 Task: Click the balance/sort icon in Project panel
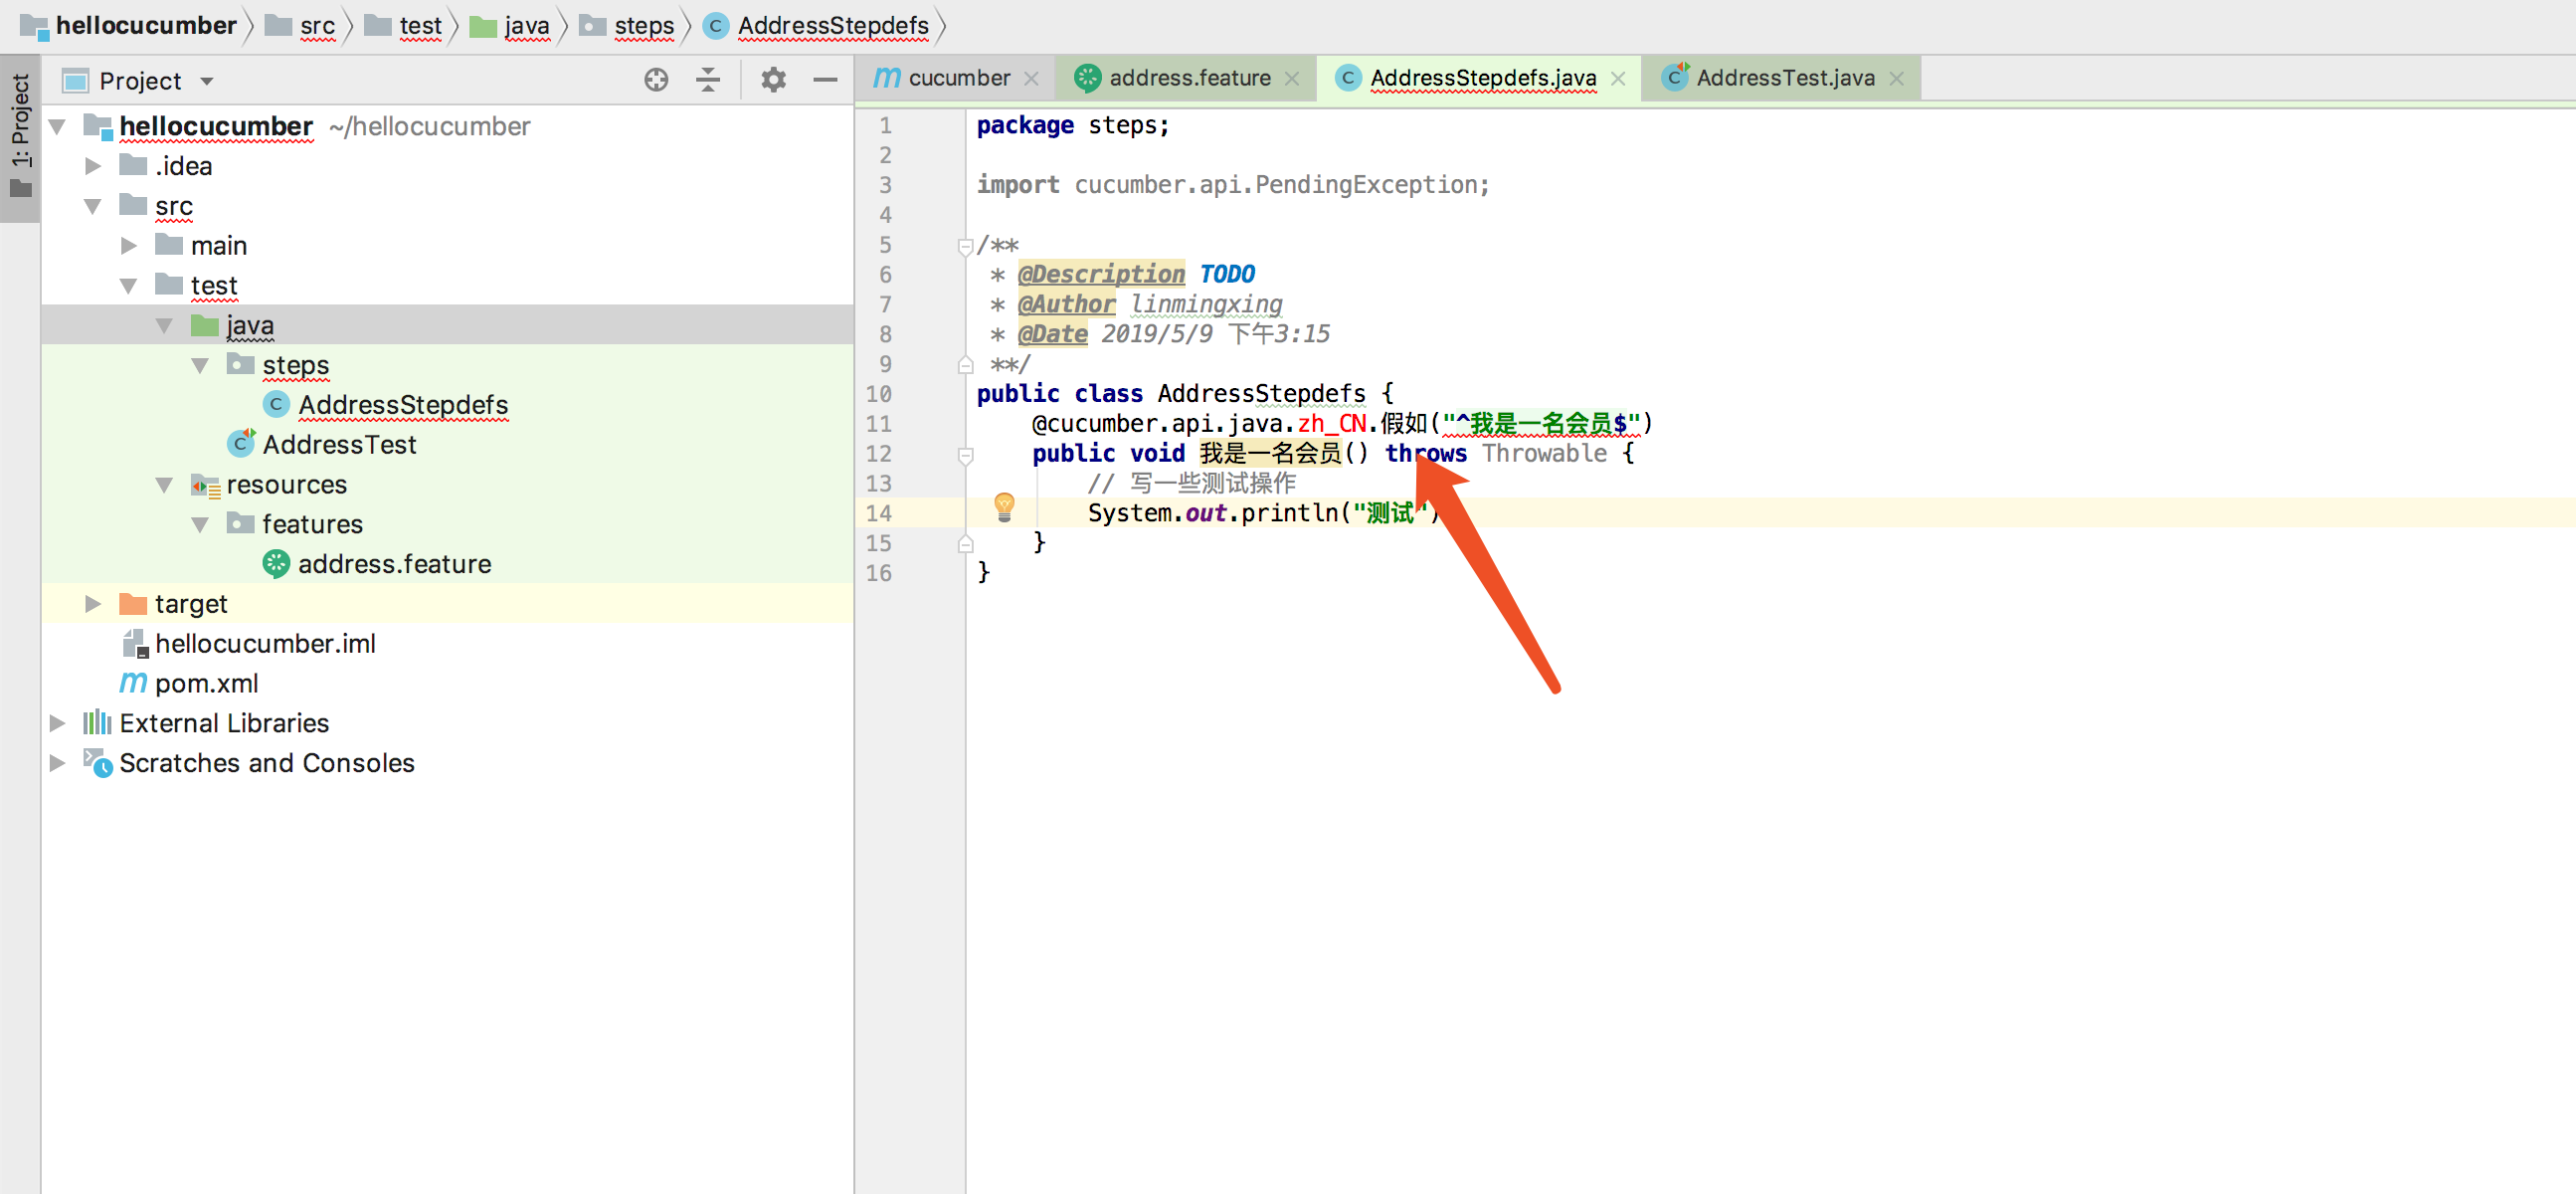(x=708, y=79)
